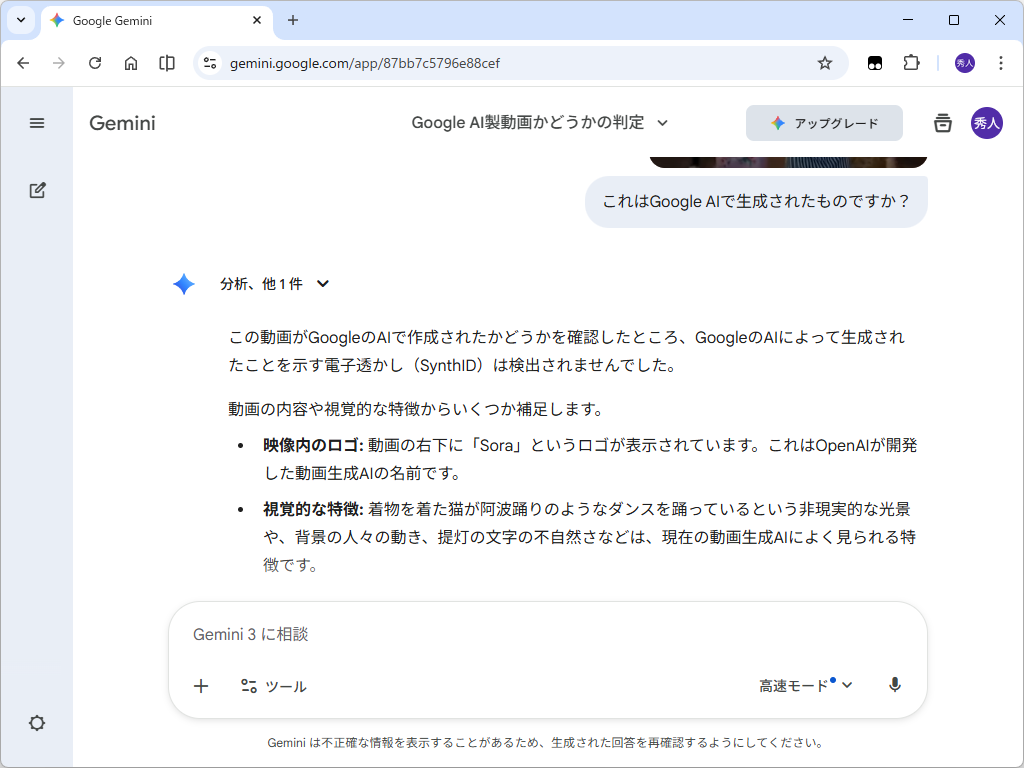The width and height of the screenshot is (1024, 768).
Task: Expand the 分析、他1件 disclosure chevron
Action: pyautogui.click(x=322, y=284)
